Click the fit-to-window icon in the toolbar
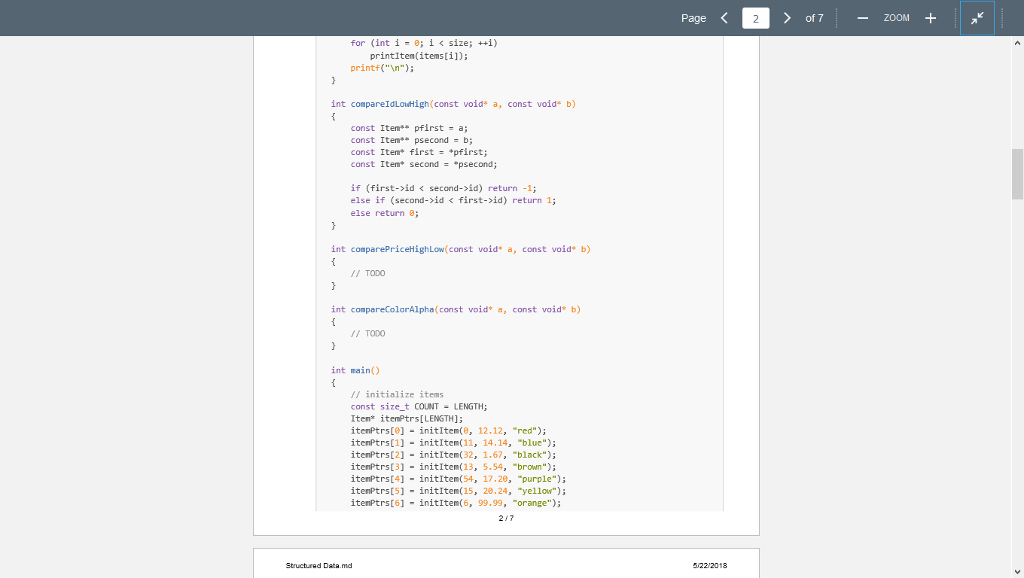The image size is (1024, 578). pyautogui.click(x=977, y=17)
